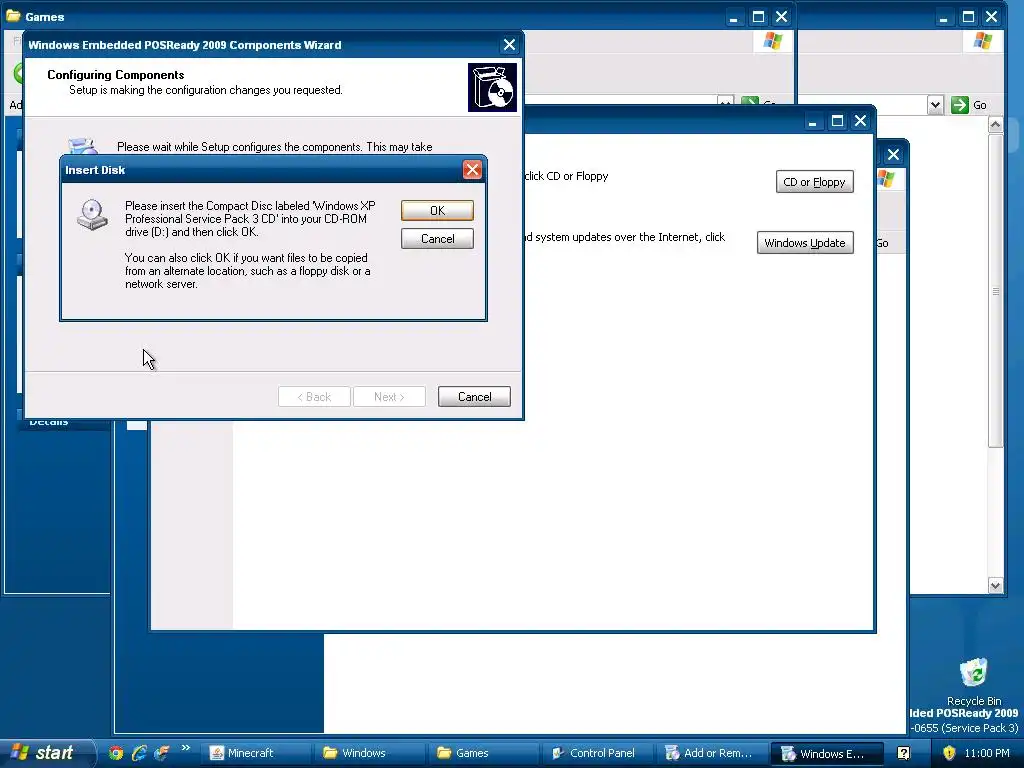1024x768 pixels.
Task: Click scrollbar up arrow in right window
Action: [x=995, y=124]
